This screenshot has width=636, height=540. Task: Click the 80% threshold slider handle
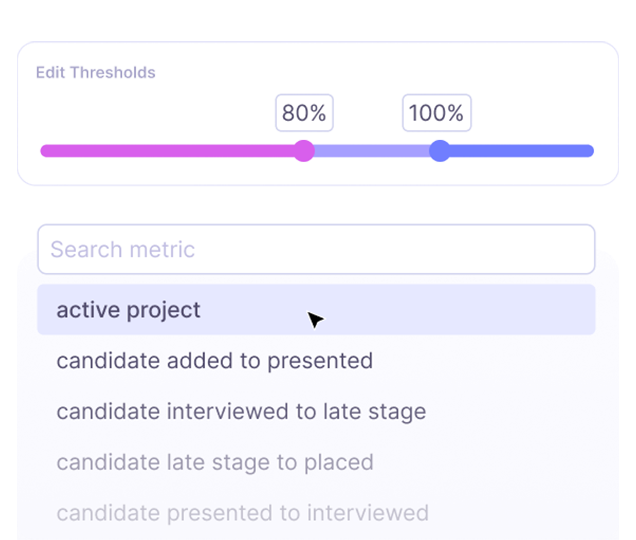304,151
